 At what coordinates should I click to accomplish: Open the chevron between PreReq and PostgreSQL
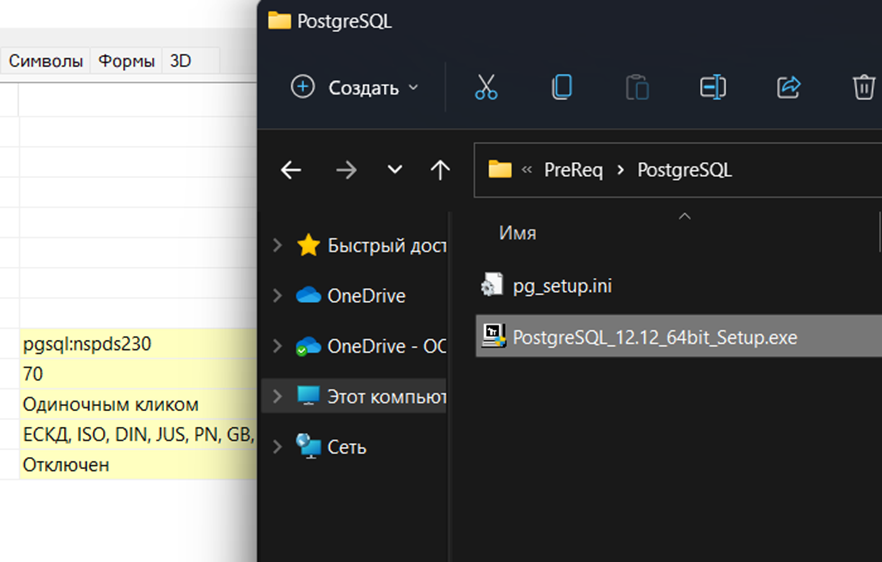pyautogui.click(x=620, y=170)
